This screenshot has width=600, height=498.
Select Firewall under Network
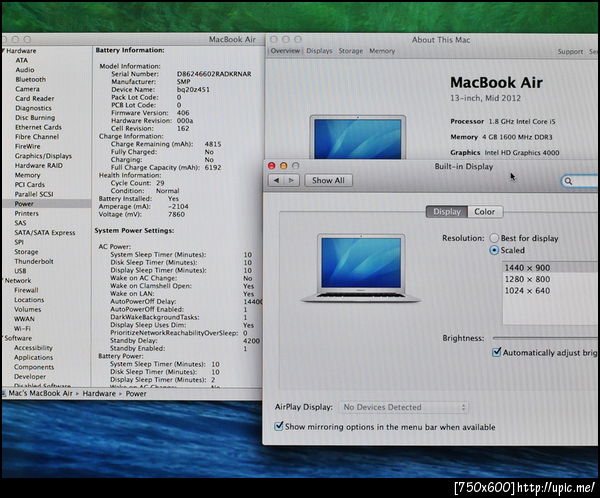click(26, 290)
